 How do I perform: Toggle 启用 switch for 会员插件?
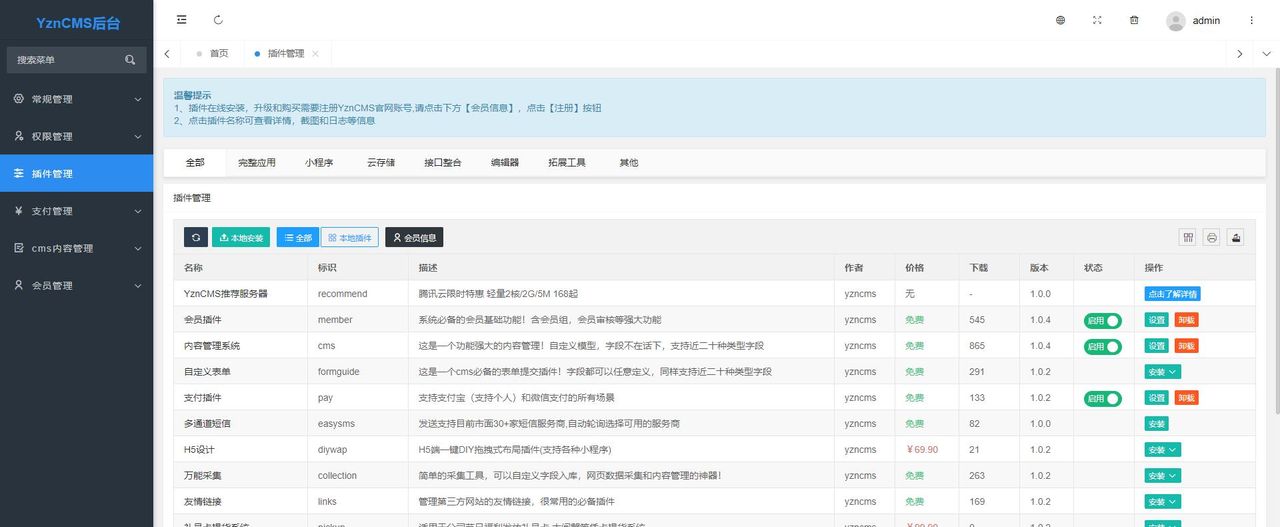[x=1103, y=320]
